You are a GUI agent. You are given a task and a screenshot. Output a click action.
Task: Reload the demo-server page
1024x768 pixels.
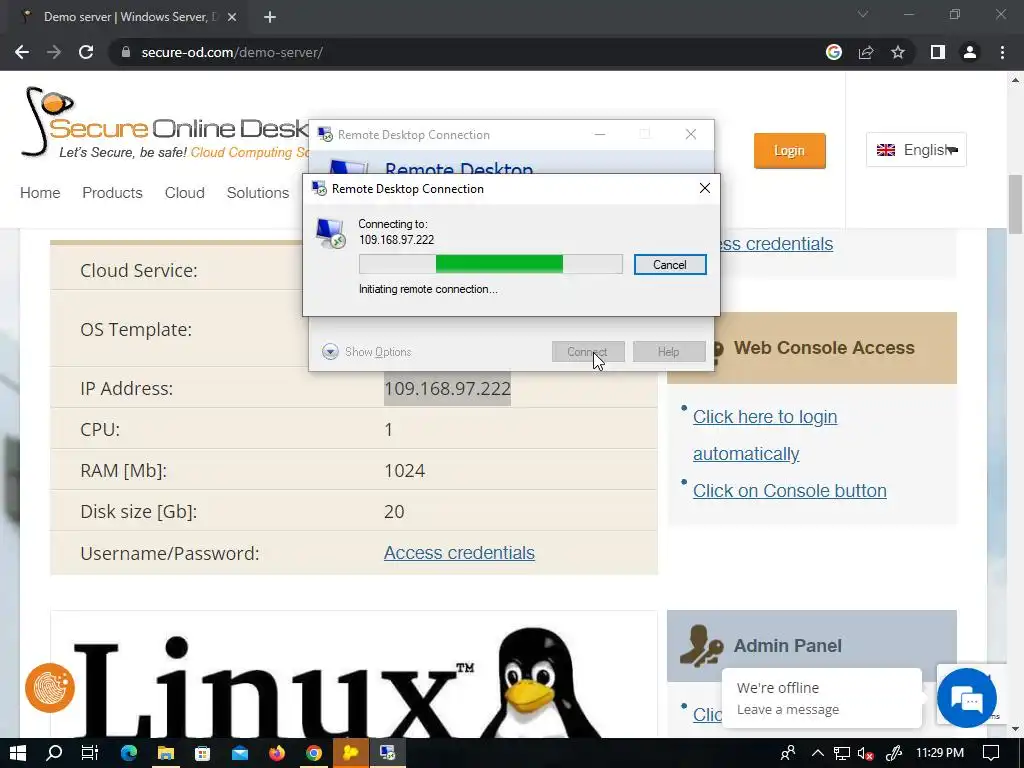86,52
